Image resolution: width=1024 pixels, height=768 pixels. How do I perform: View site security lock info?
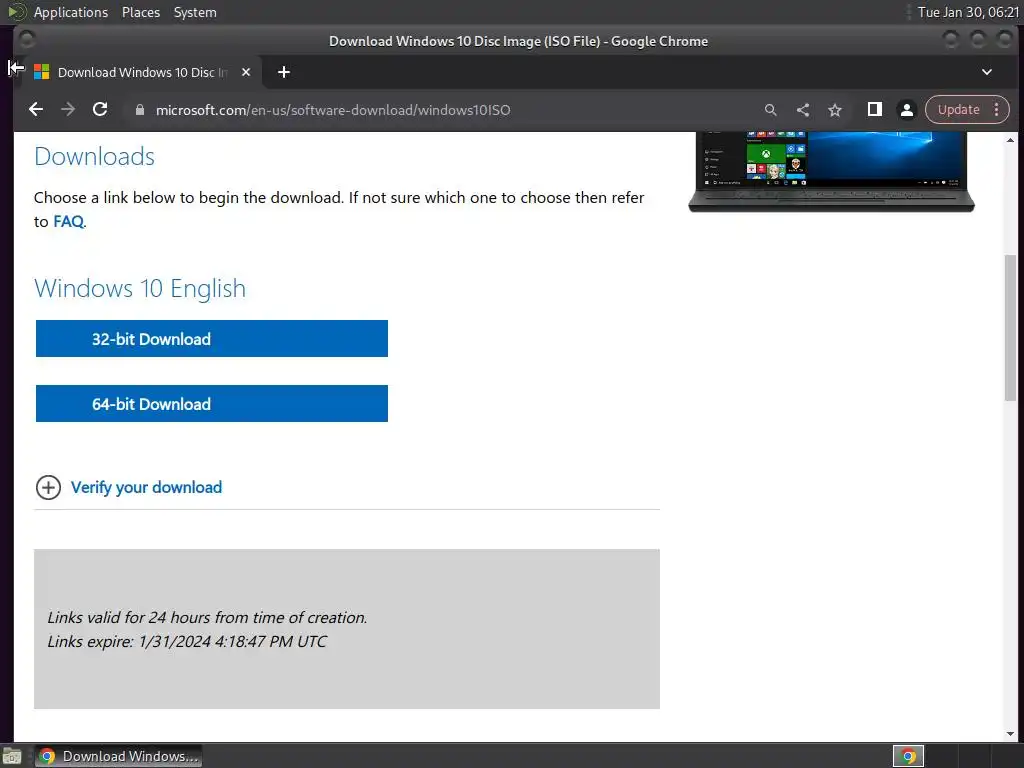139,110
